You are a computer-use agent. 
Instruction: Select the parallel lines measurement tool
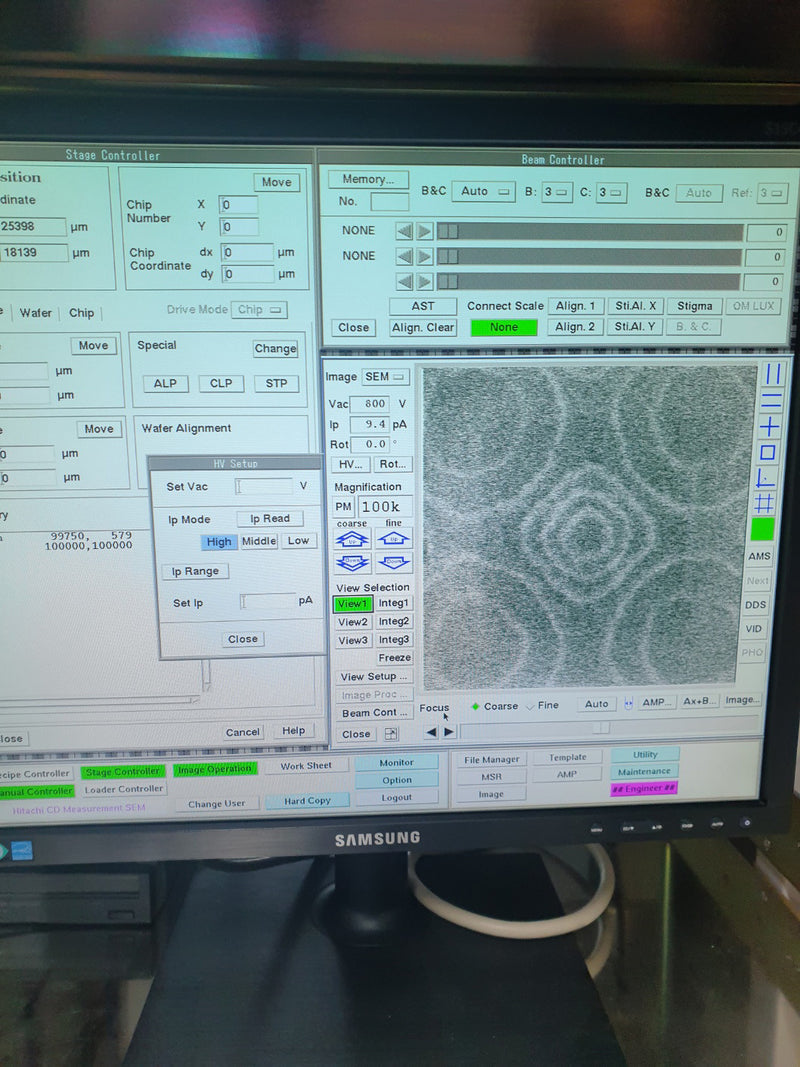773,374
